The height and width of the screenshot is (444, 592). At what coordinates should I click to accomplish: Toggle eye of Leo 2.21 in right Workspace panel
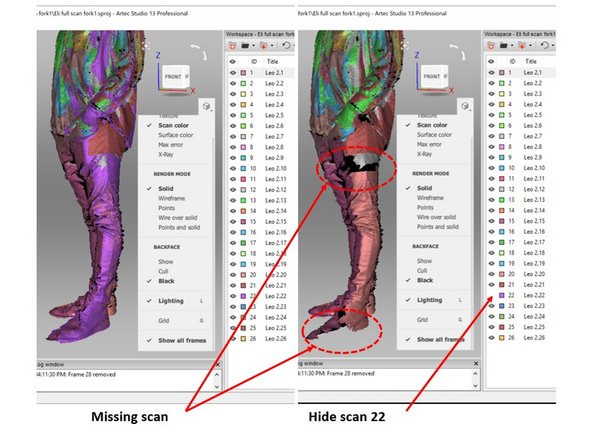coord(491,285)
